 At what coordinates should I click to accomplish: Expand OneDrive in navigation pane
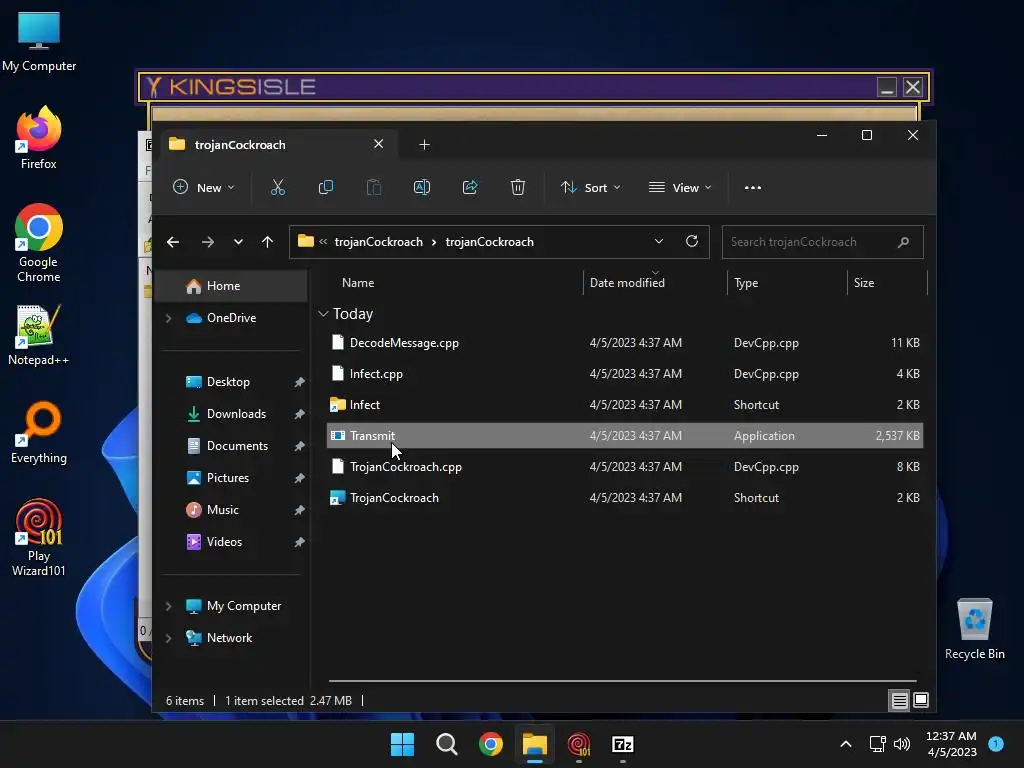click(168, 318)
